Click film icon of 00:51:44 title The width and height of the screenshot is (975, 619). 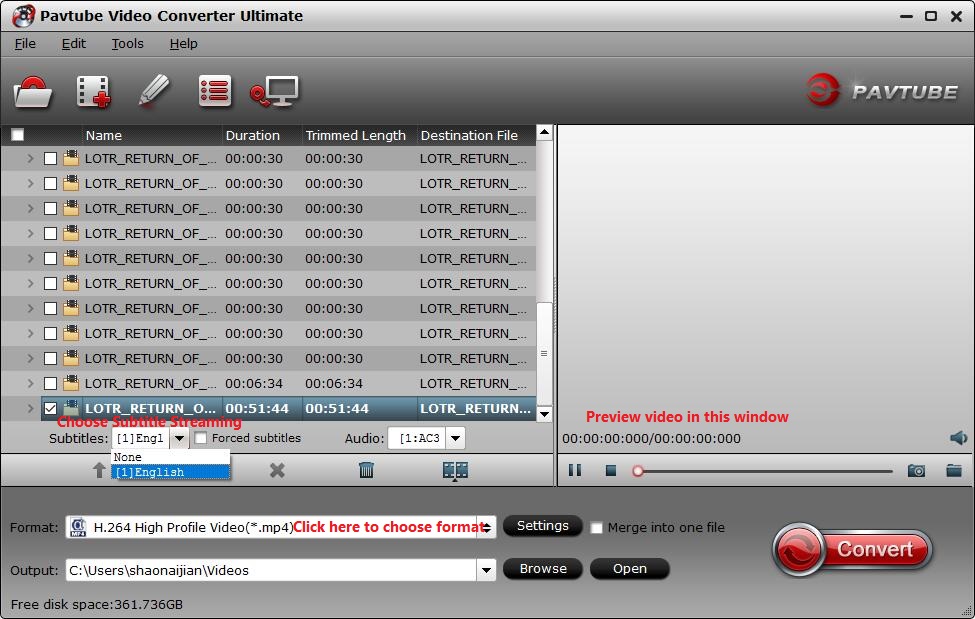(72, 408)
